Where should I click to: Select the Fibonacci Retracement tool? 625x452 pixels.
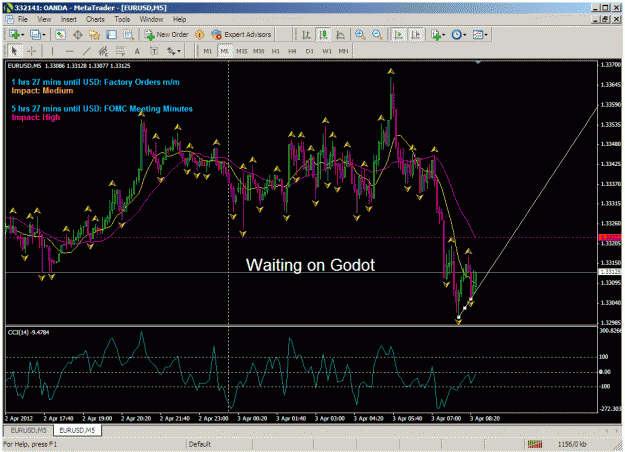point(120,51)
